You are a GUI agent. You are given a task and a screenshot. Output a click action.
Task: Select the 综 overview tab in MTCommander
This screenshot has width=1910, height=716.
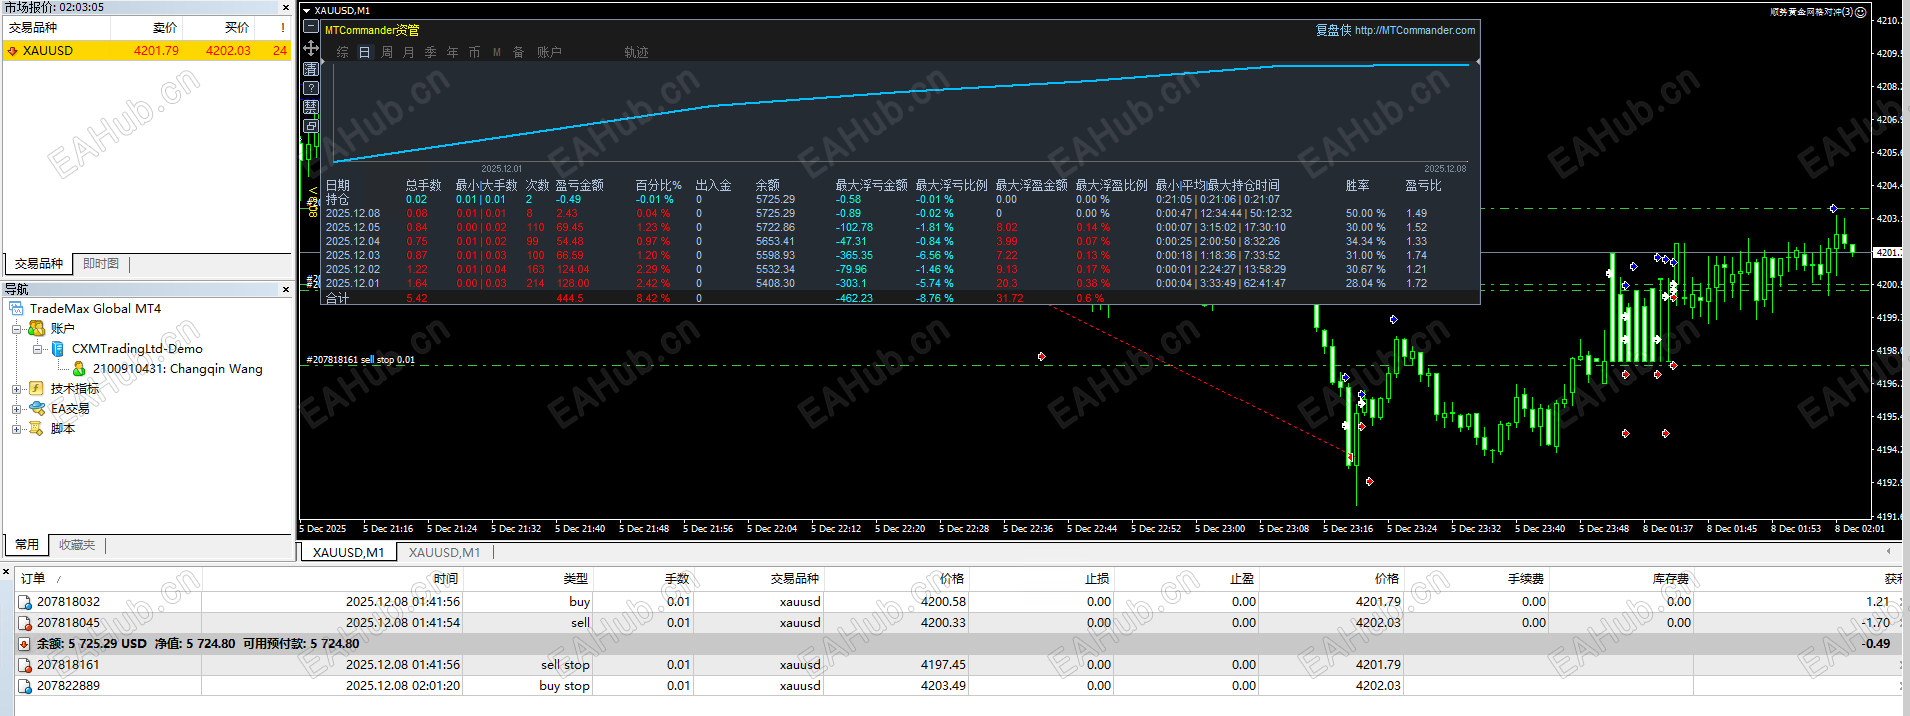(343, 52)
